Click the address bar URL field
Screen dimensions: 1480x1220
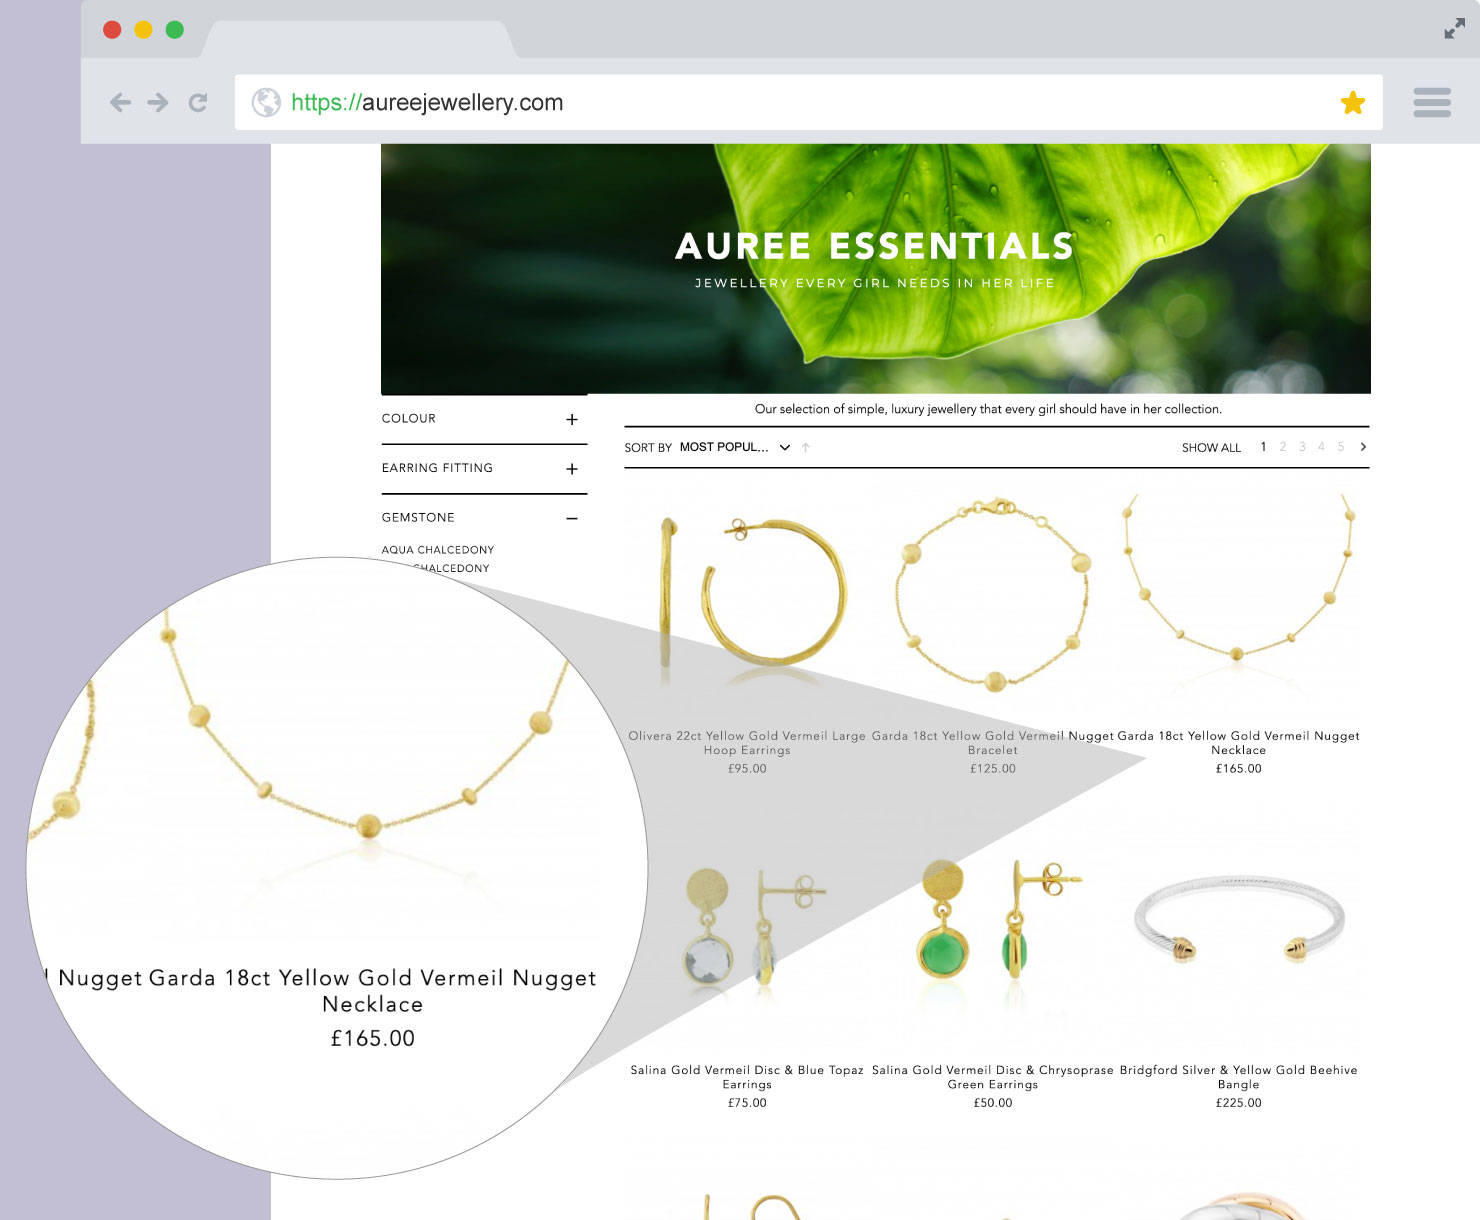(809, 102)
